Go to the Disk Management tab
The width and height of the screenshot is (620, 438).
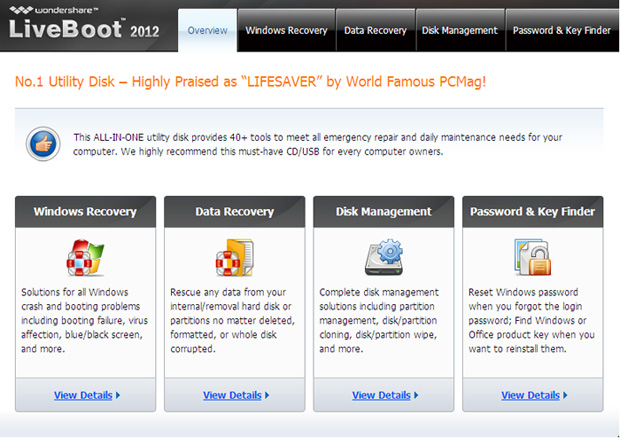[x=460, y=30]
